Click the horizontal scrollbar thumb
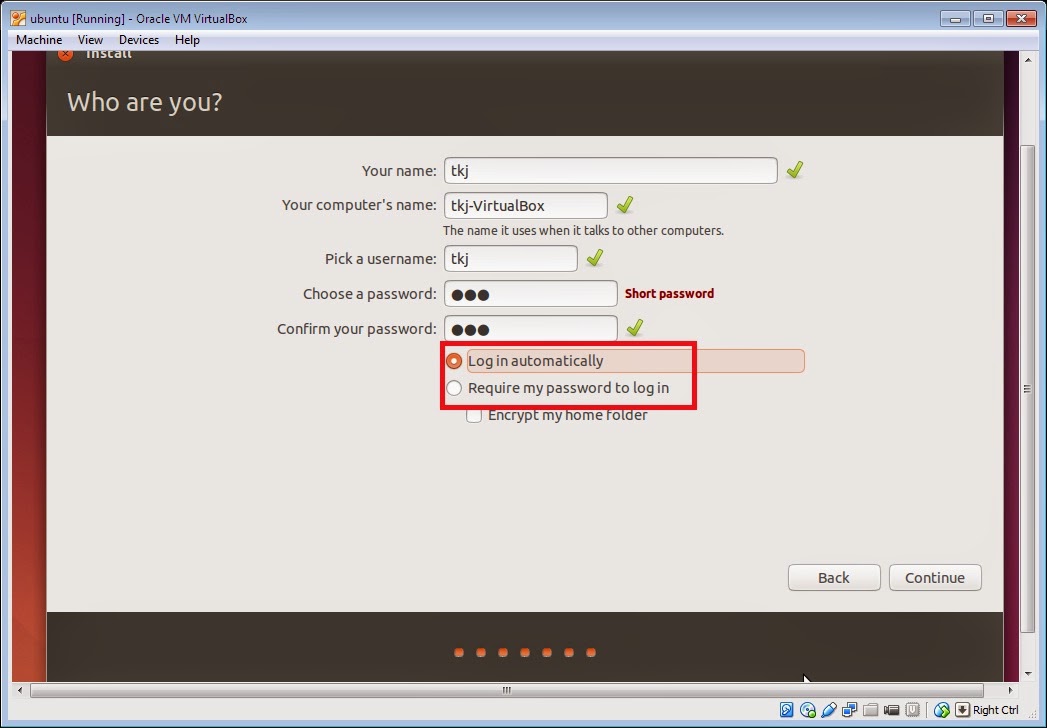 (507, 690)
